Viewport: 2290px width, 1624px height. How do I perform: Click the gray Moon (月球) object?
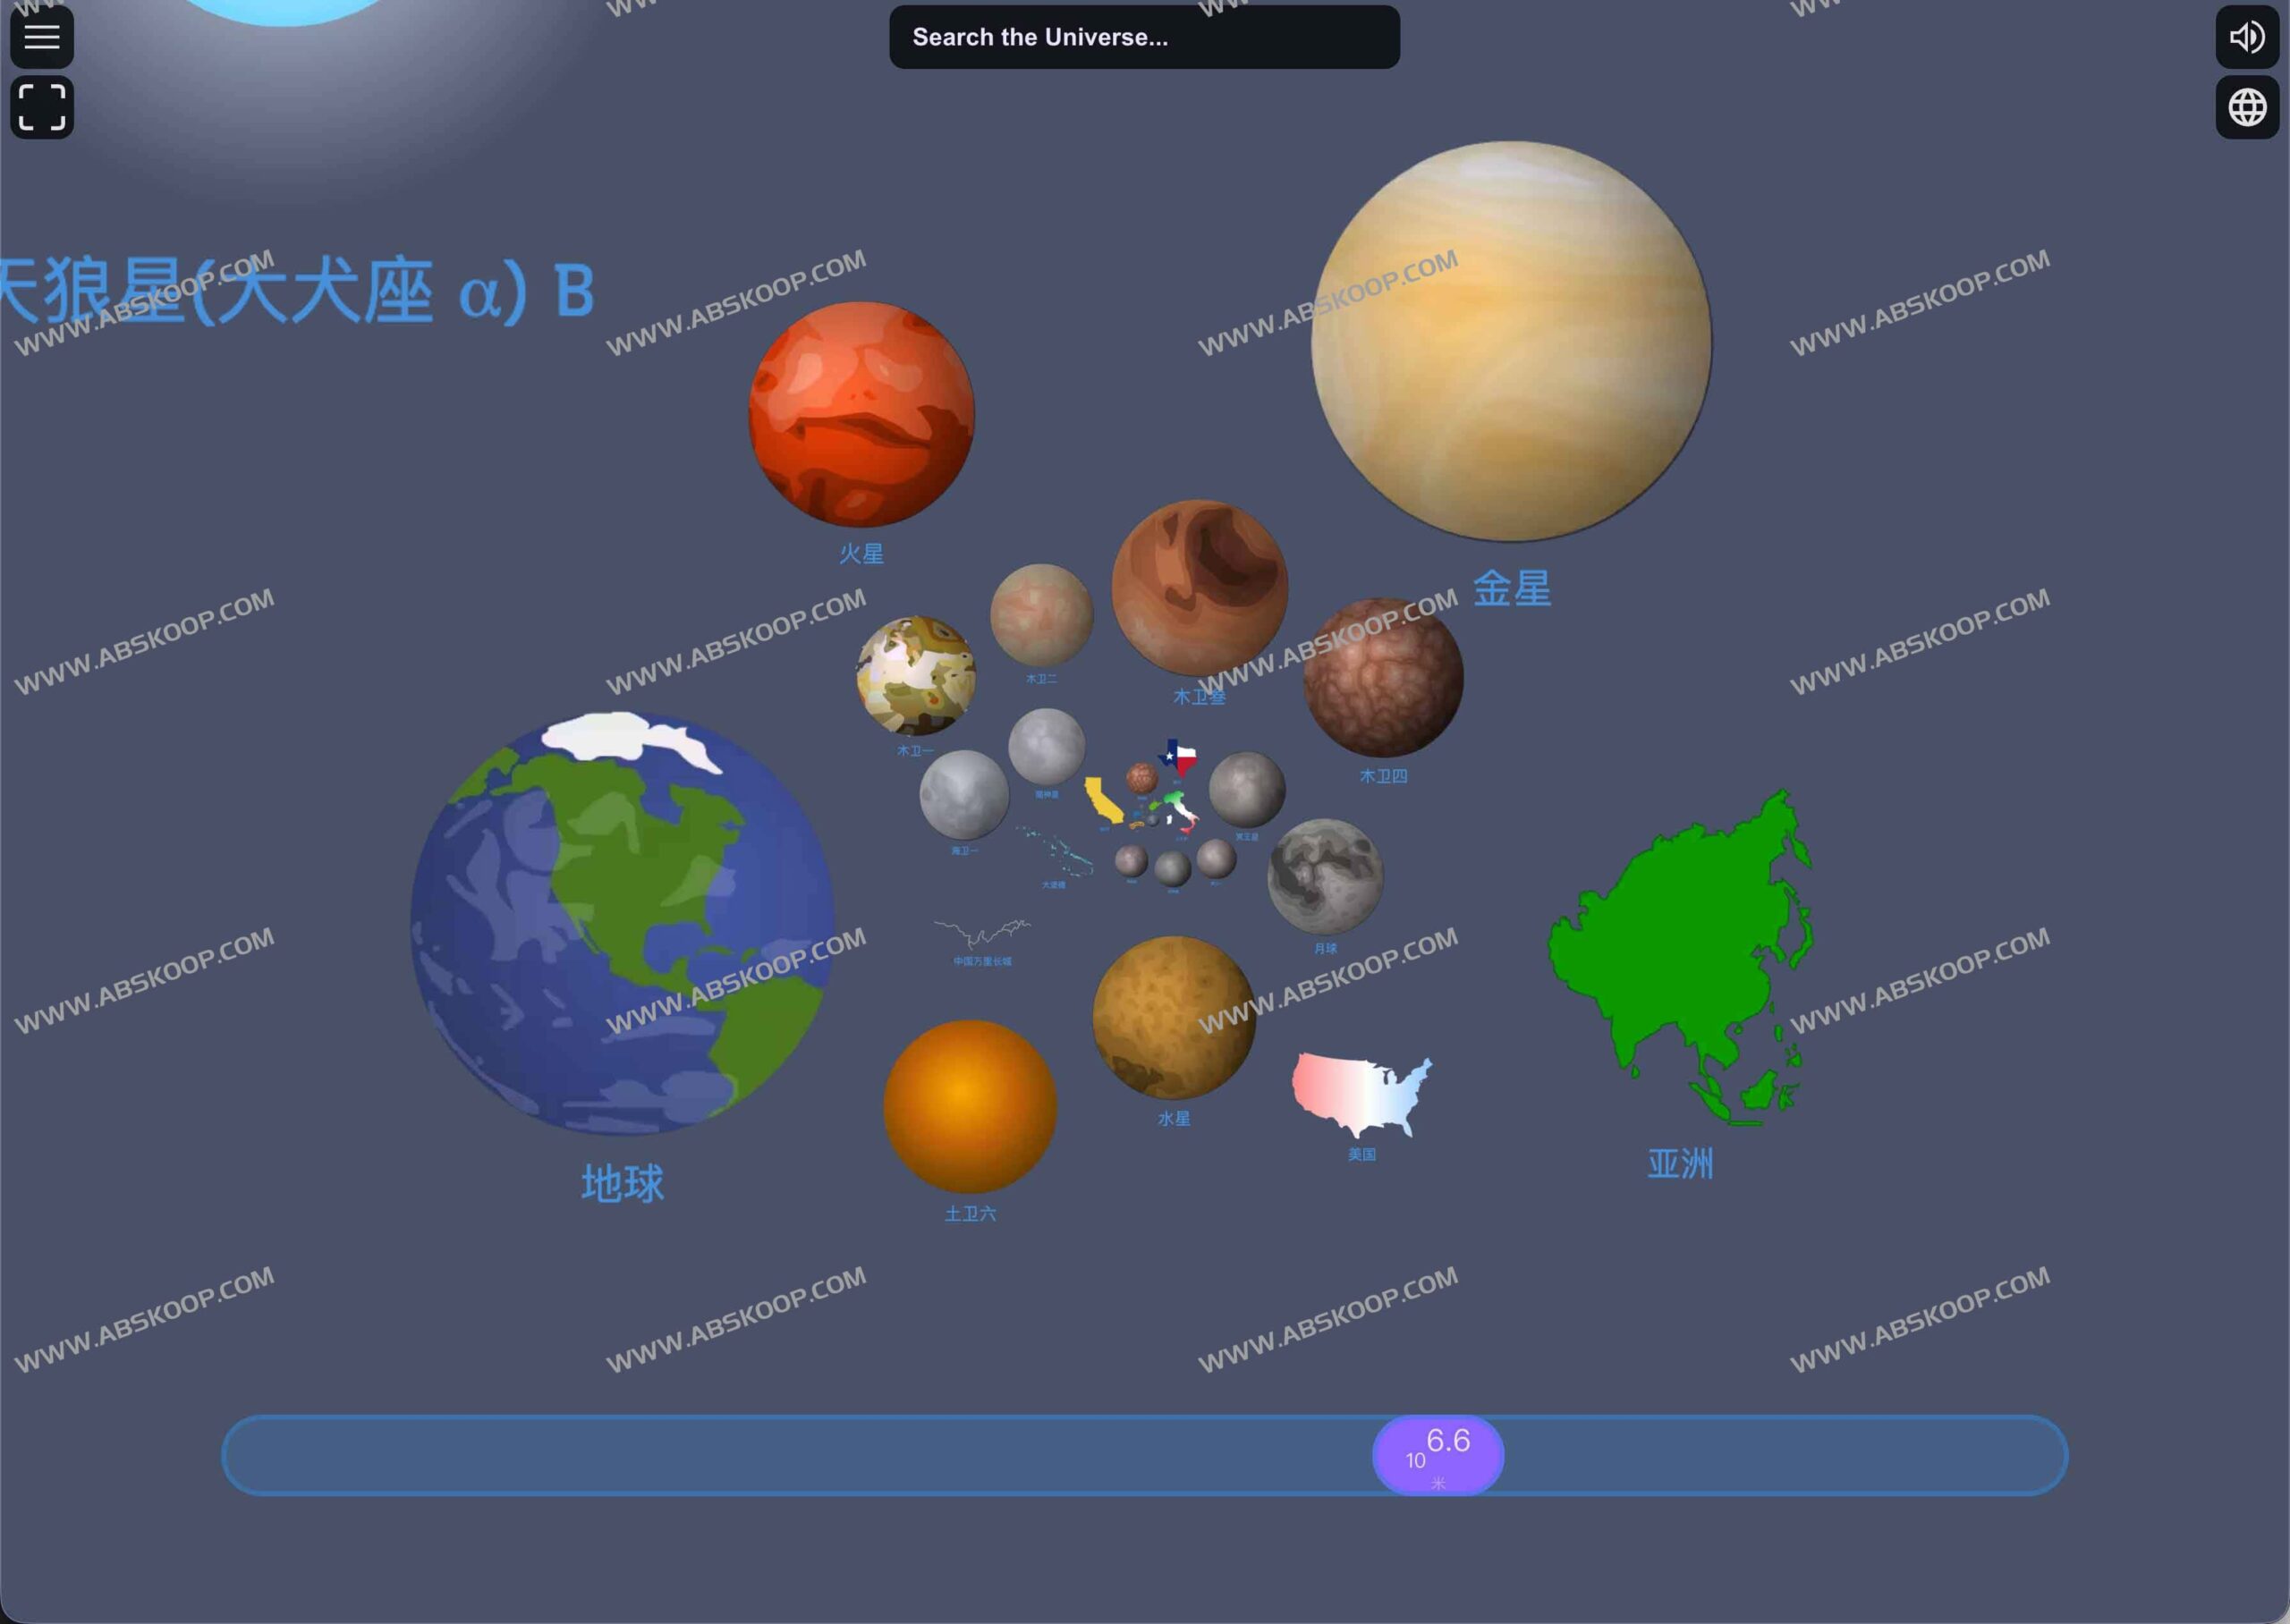[1325, 876]
